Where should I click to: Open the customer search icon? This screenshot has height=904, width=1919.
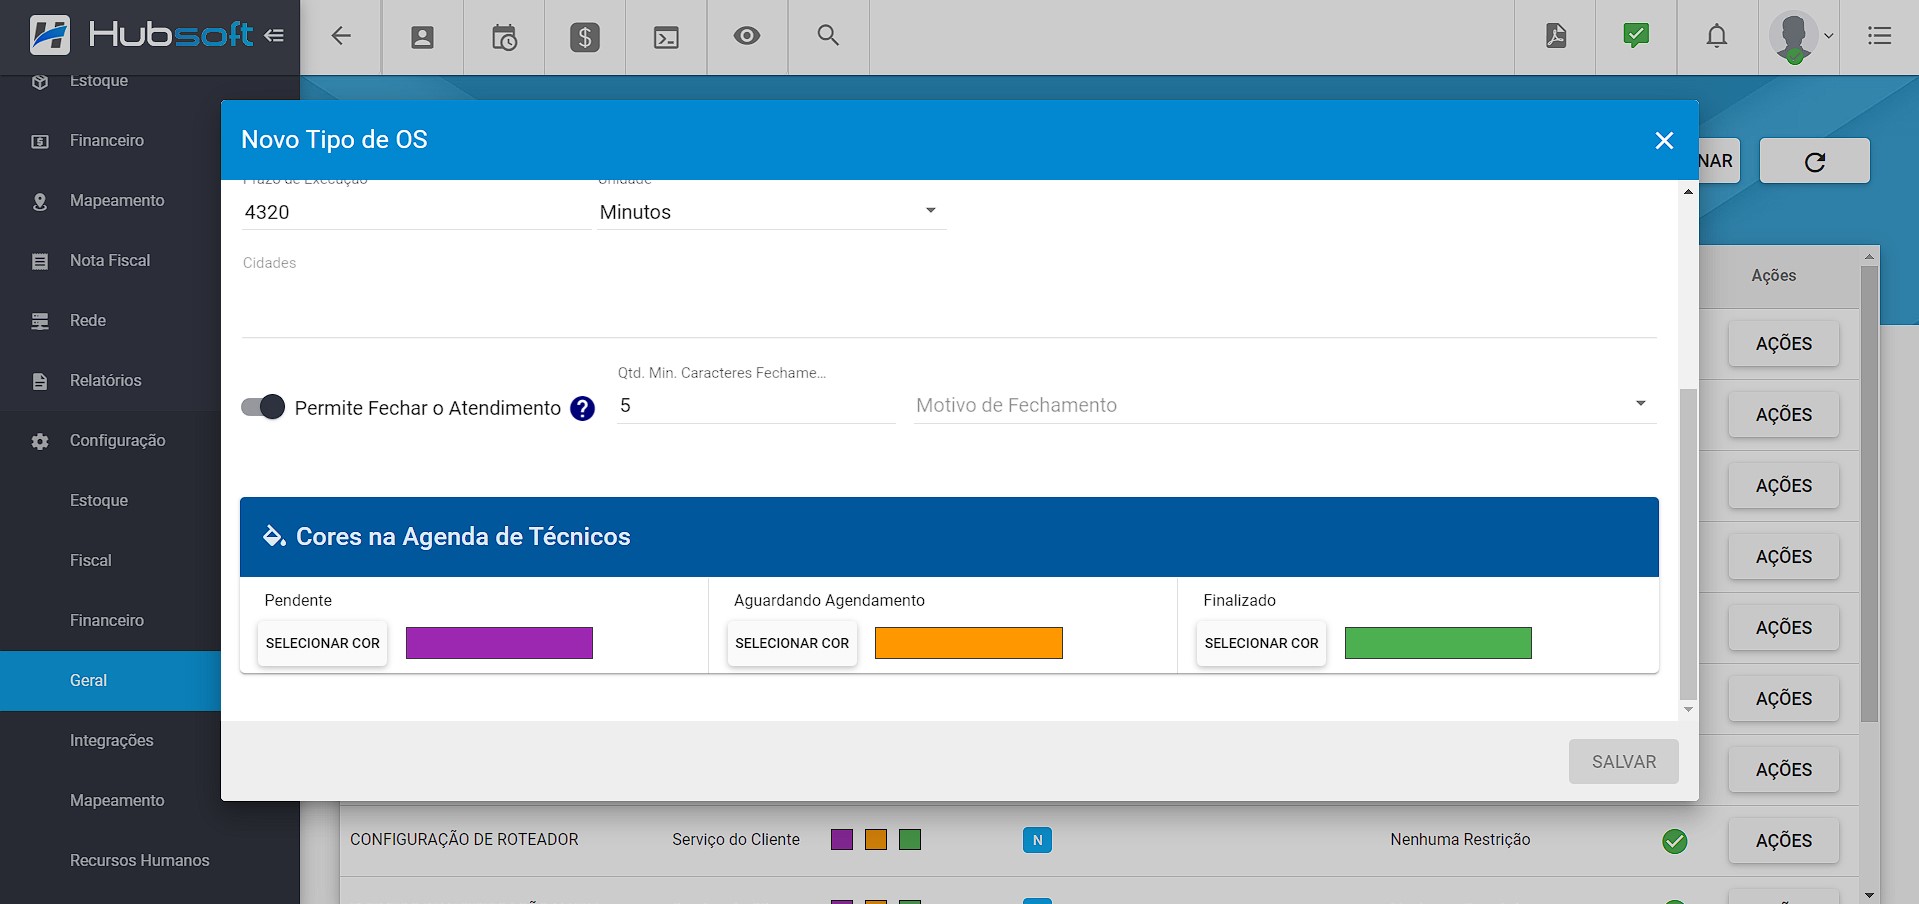pos(827,36)
